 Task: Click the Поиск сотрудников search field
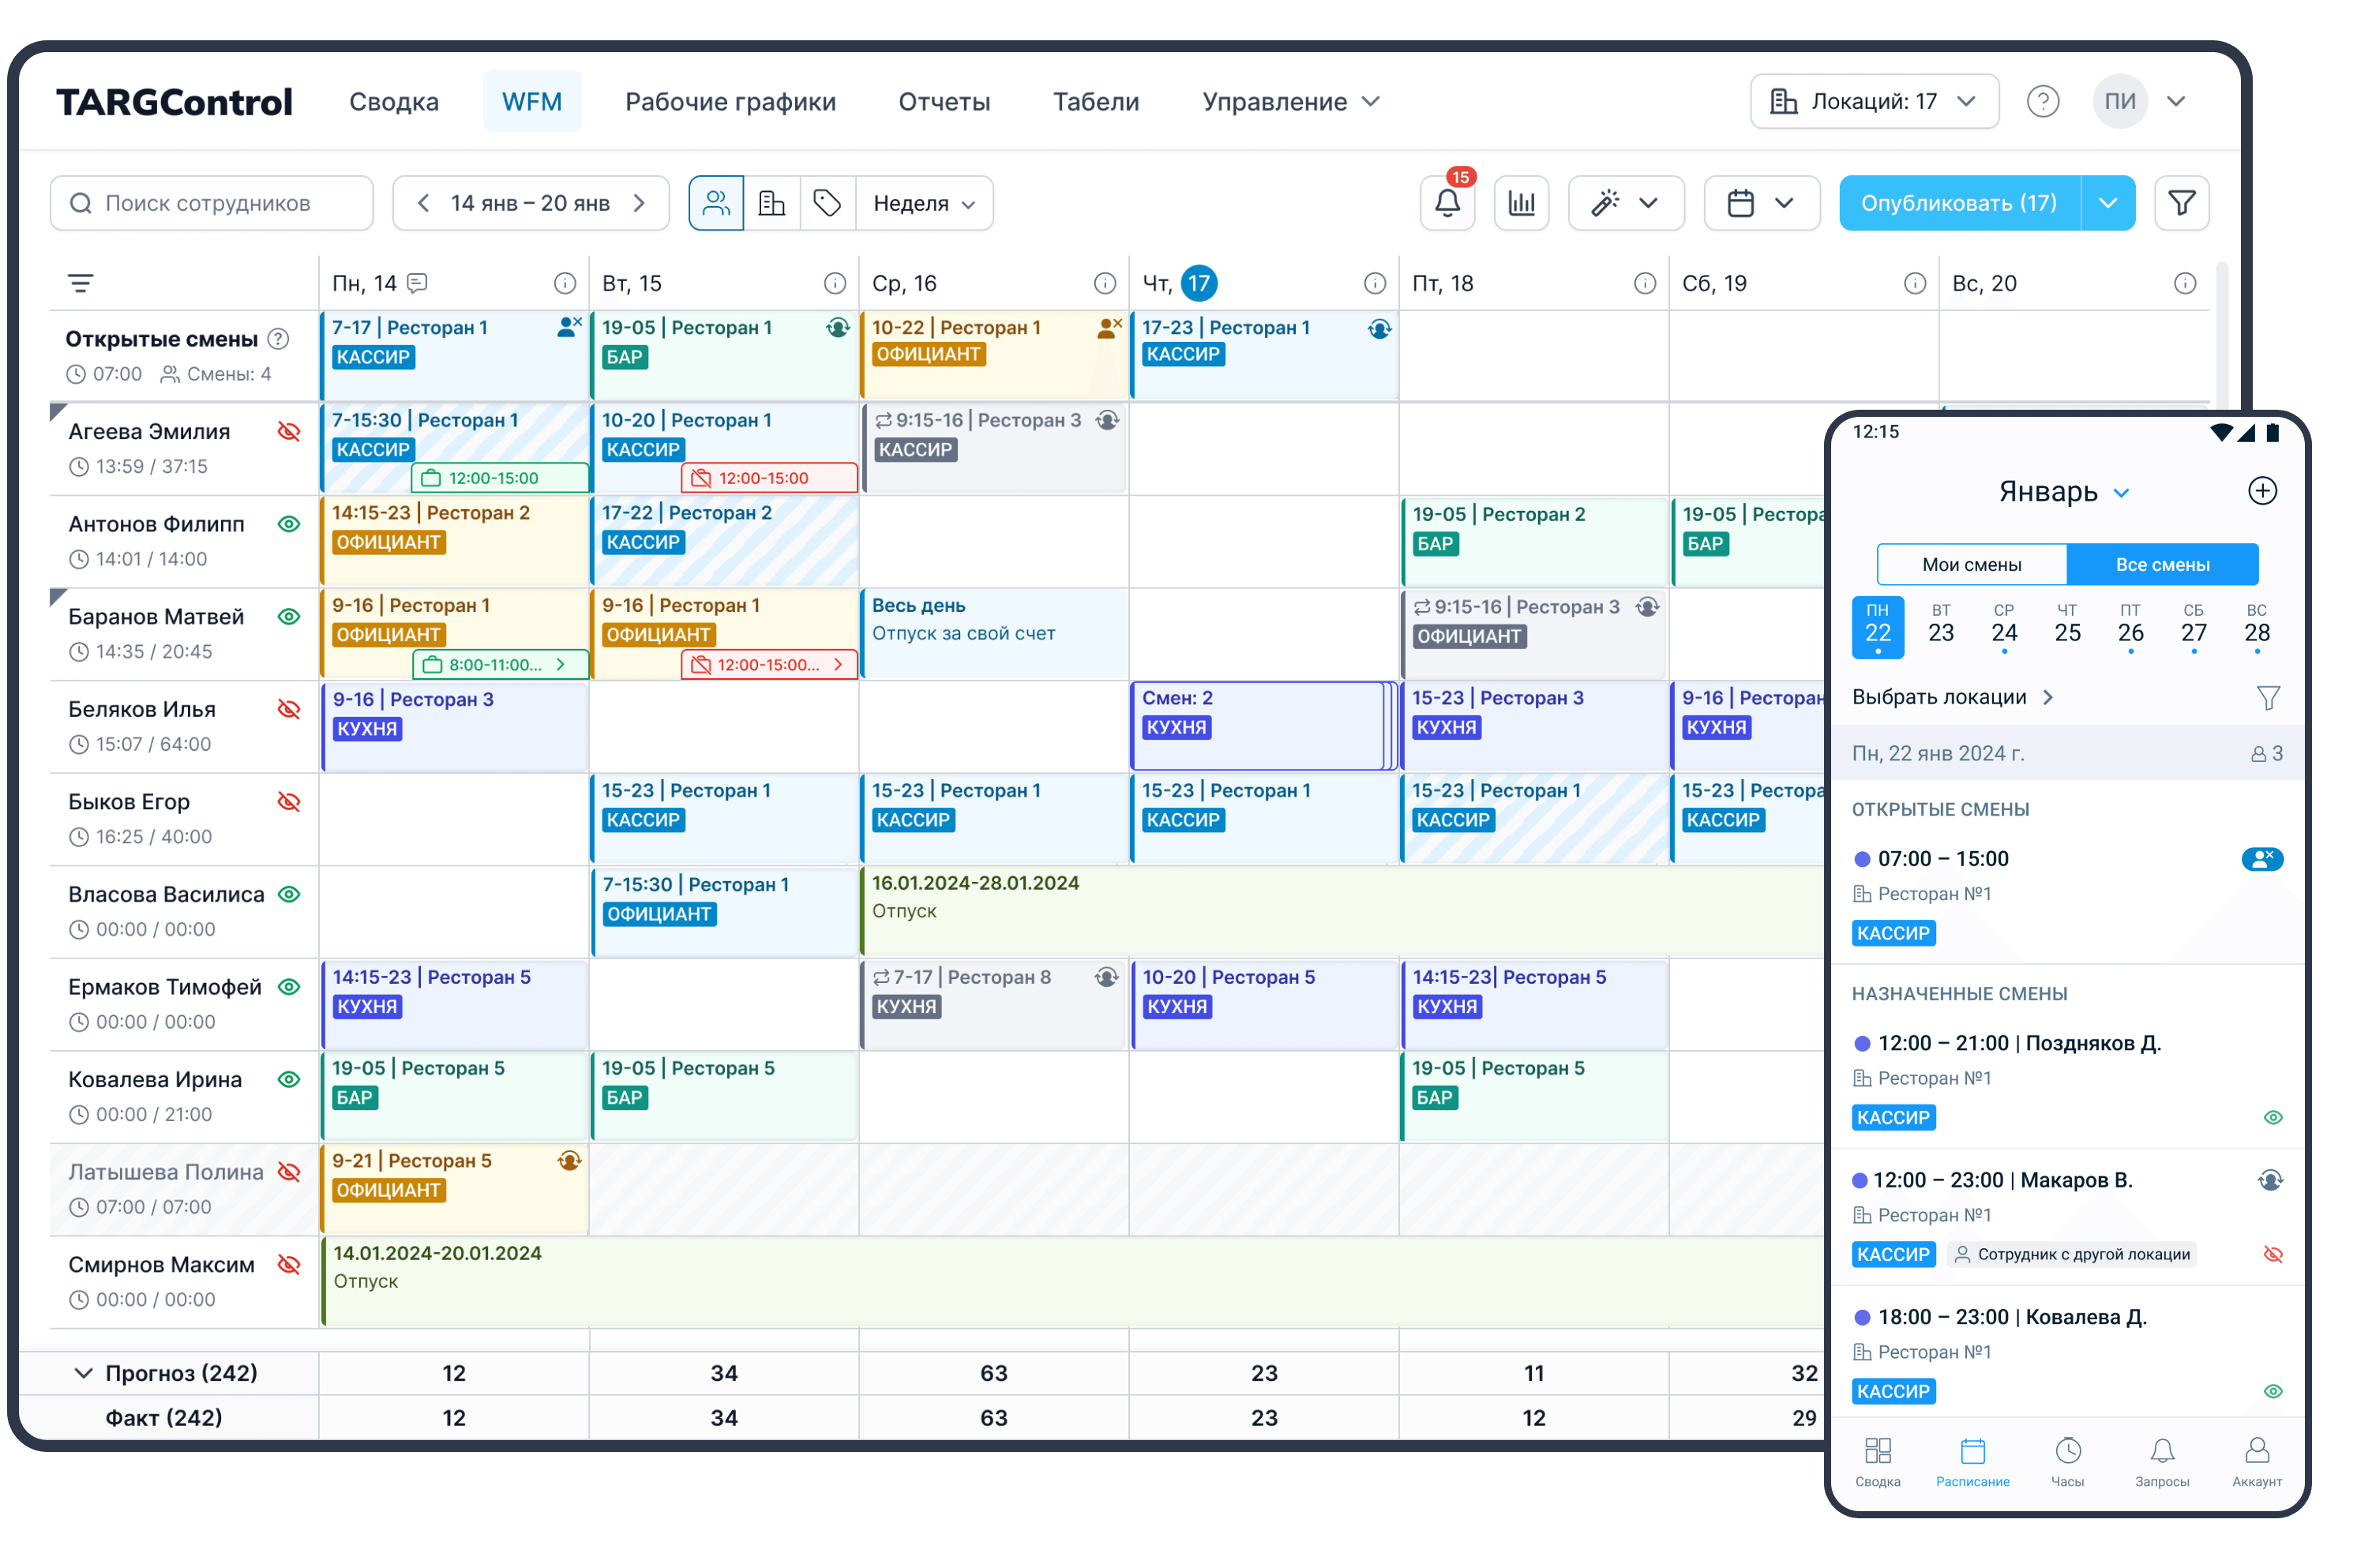(x=211, y=203)
